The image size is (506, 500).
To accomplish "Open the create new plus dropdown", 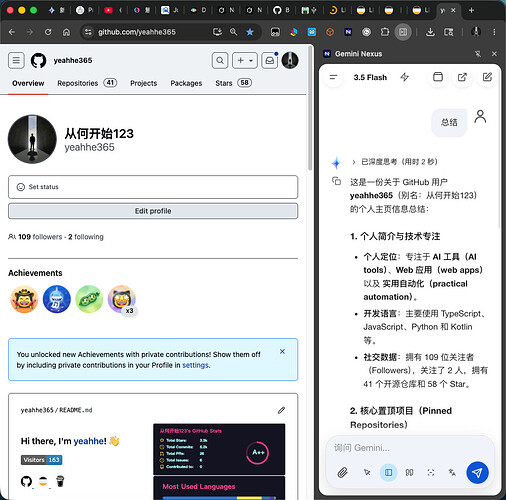I will 245,60.
